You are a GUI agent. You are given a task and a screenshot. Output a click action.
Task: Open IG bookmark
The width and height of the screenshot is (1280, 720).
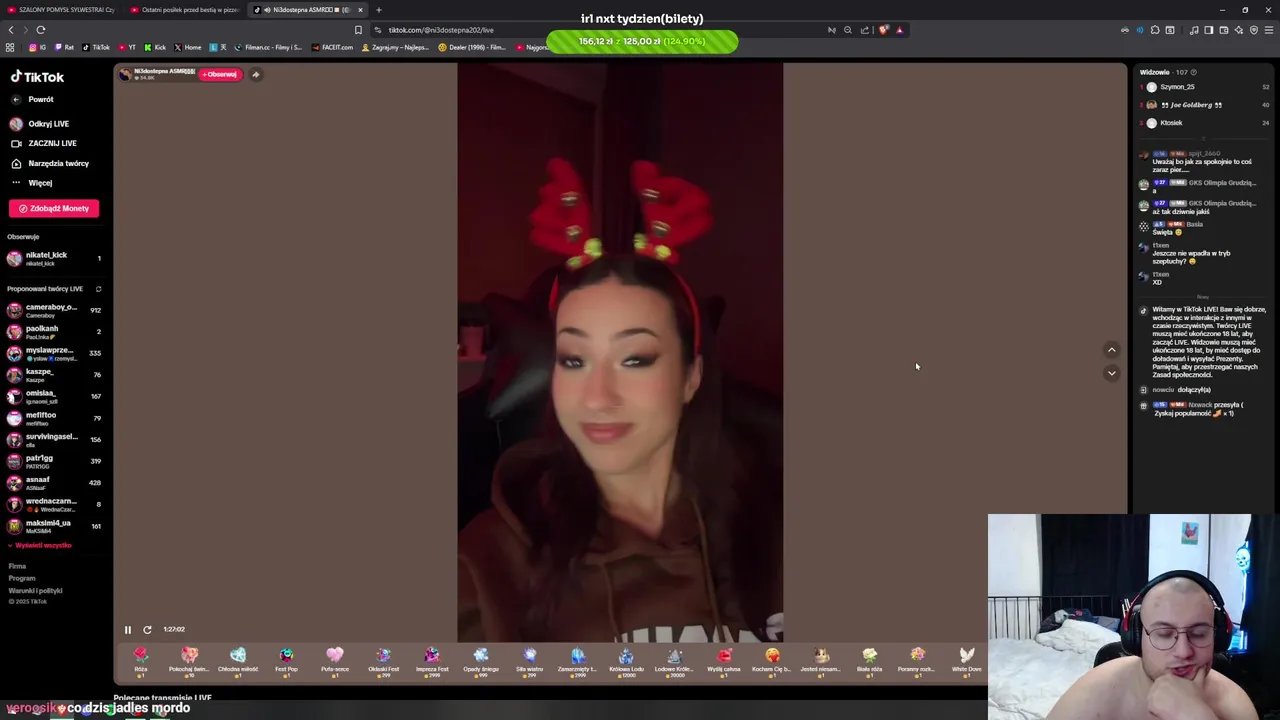[39, 47]
